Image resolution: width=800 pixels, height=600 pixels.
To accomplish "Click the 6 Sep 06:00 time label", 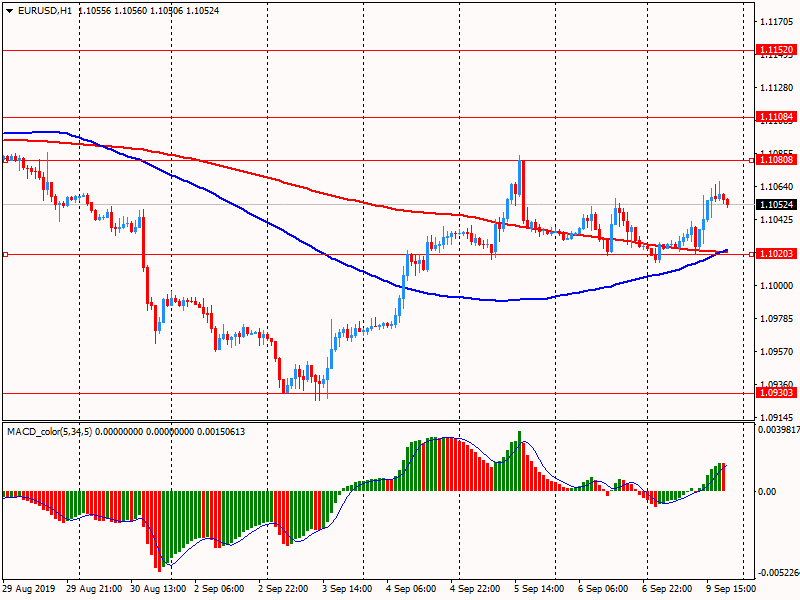I will pos(603,589).
